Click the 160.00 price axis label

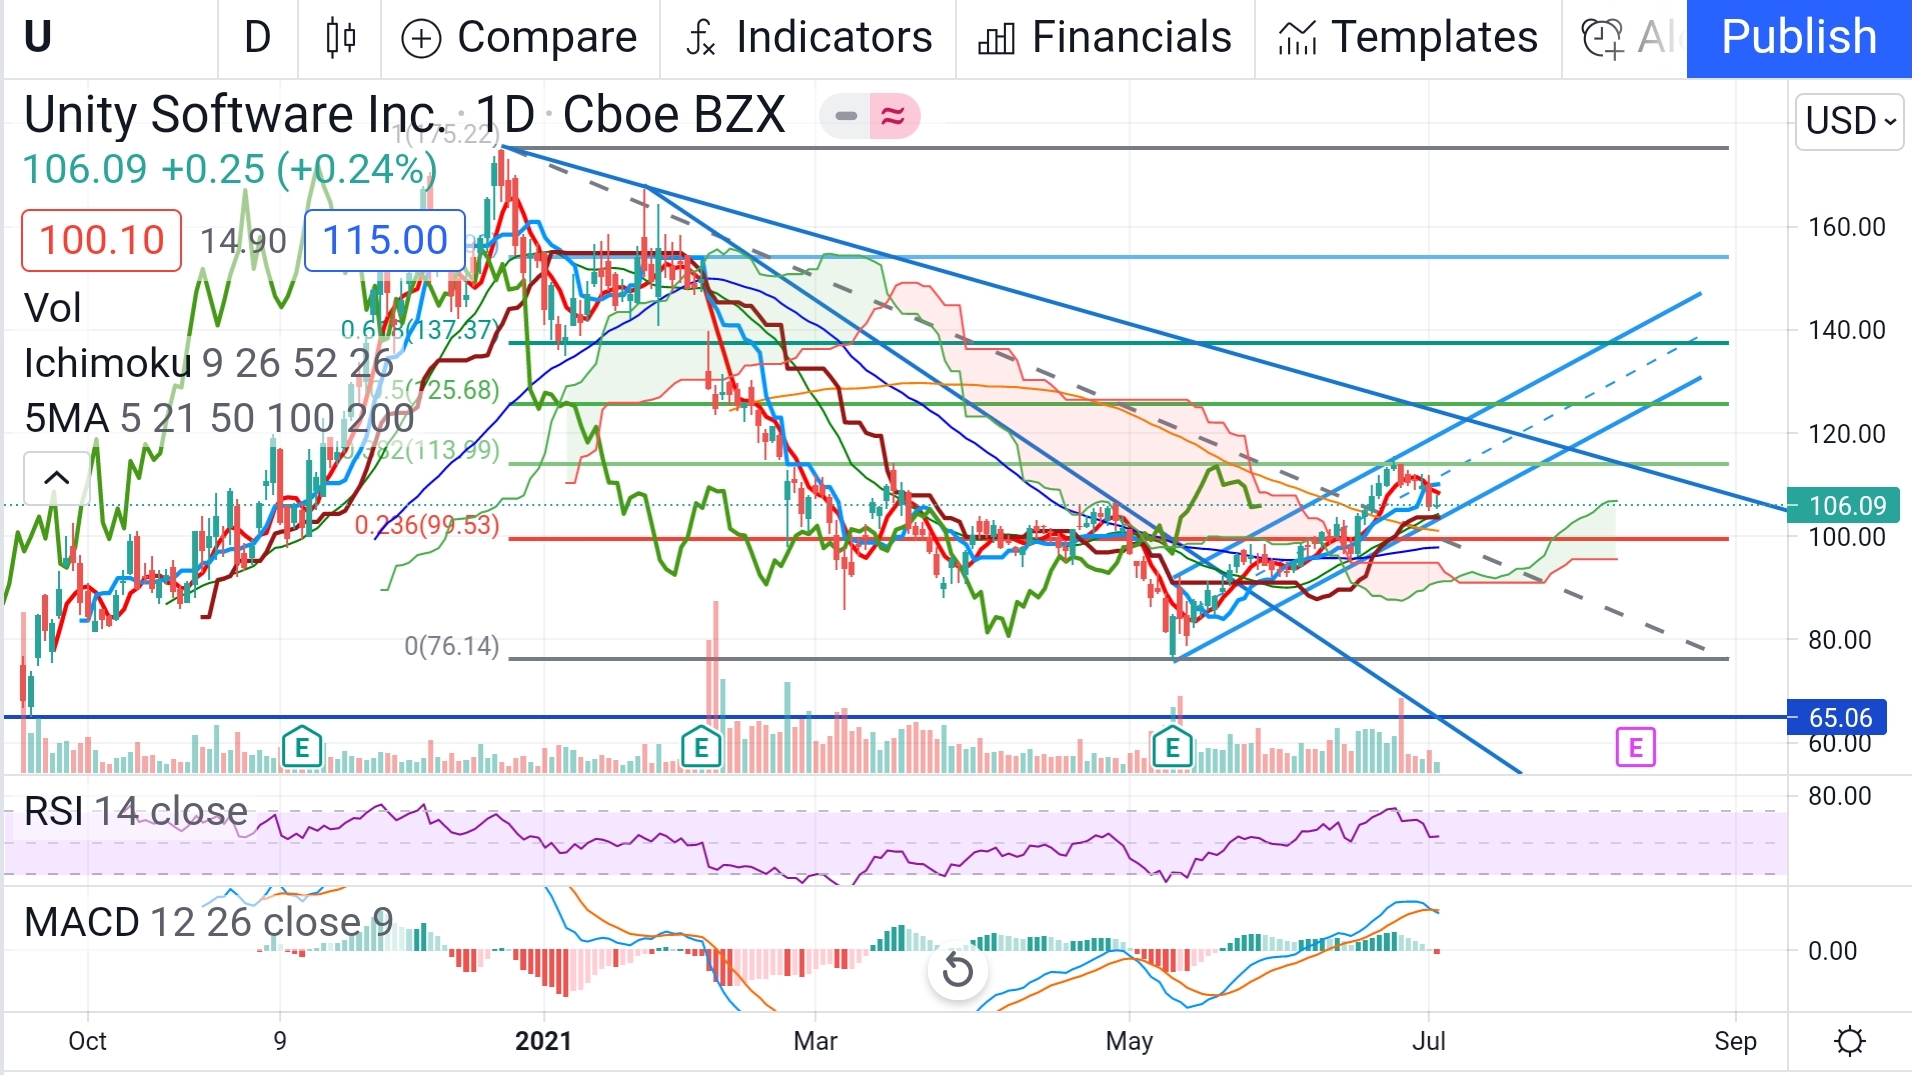tap(1846, 227)
